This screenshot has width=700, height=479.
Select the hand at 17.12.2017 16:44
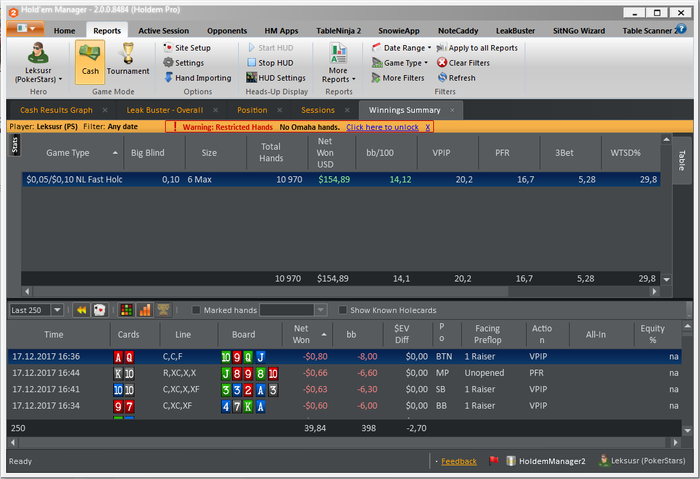pyautogui.click(x=344, y=373)
